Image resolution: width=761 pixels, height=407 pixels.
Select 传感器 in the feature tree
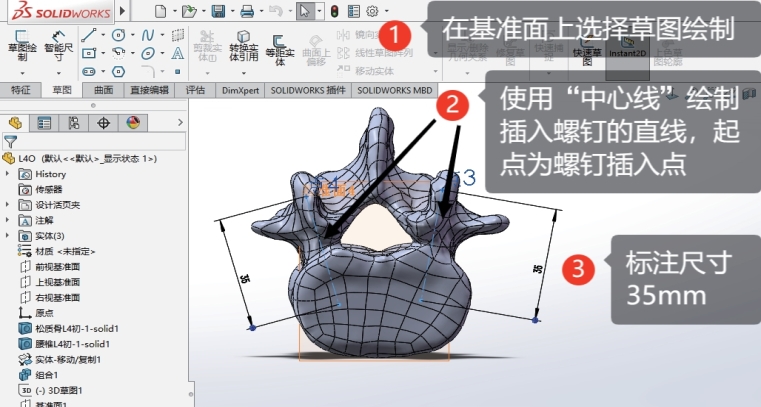point(40,189)
